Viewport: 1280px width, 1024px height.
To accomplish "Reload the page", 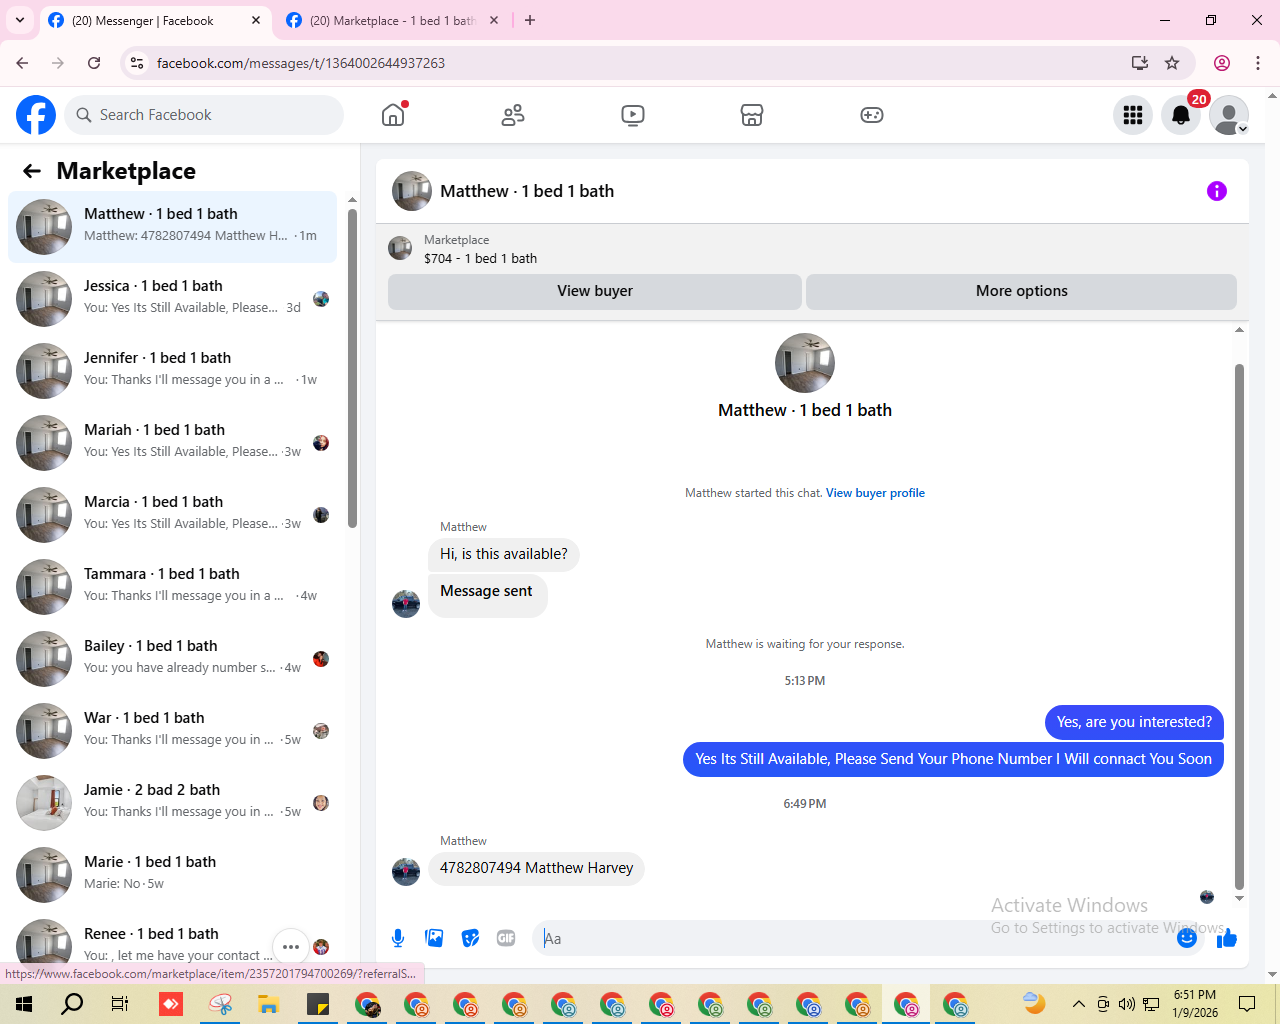I will (x=94, y=63).
